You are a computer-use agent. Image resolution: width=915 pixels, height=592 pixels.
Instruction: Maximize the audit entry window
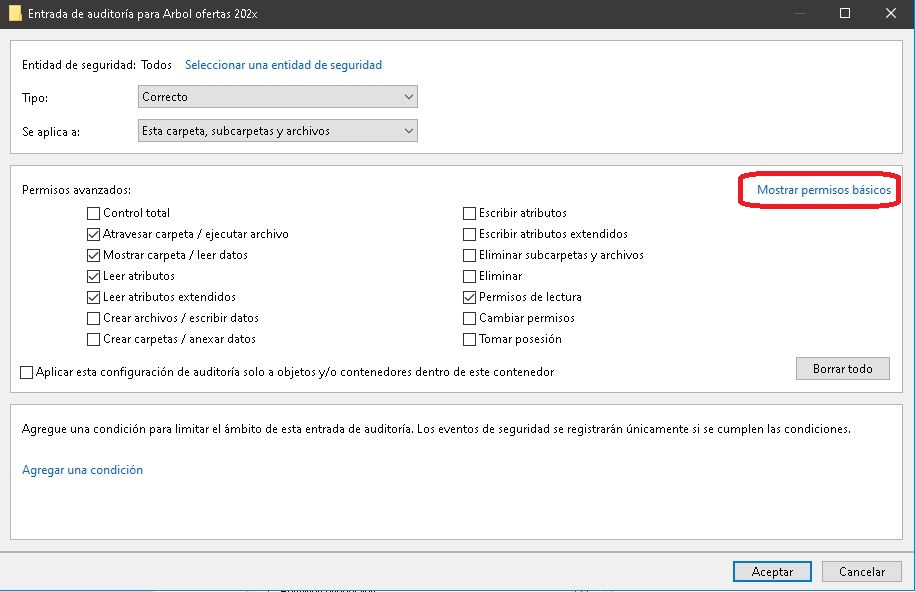[x=845, y=14]
